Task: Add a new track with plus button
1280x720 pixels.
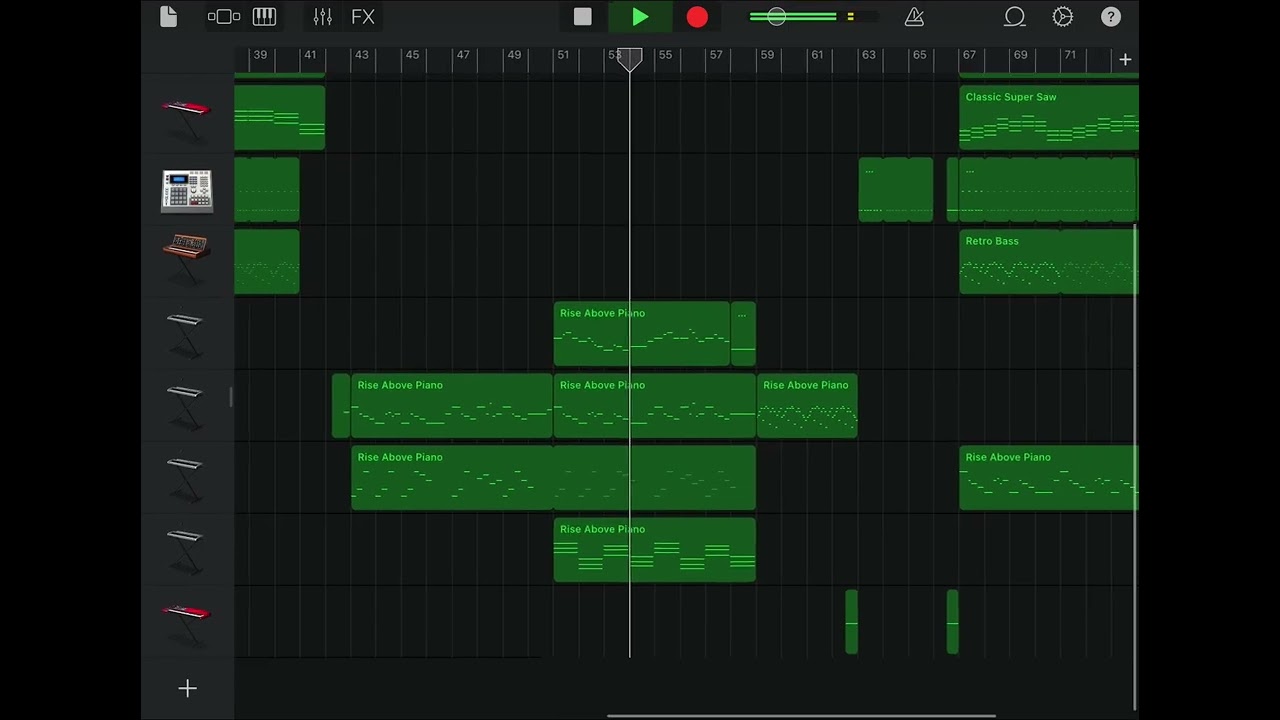Action: 187,688
